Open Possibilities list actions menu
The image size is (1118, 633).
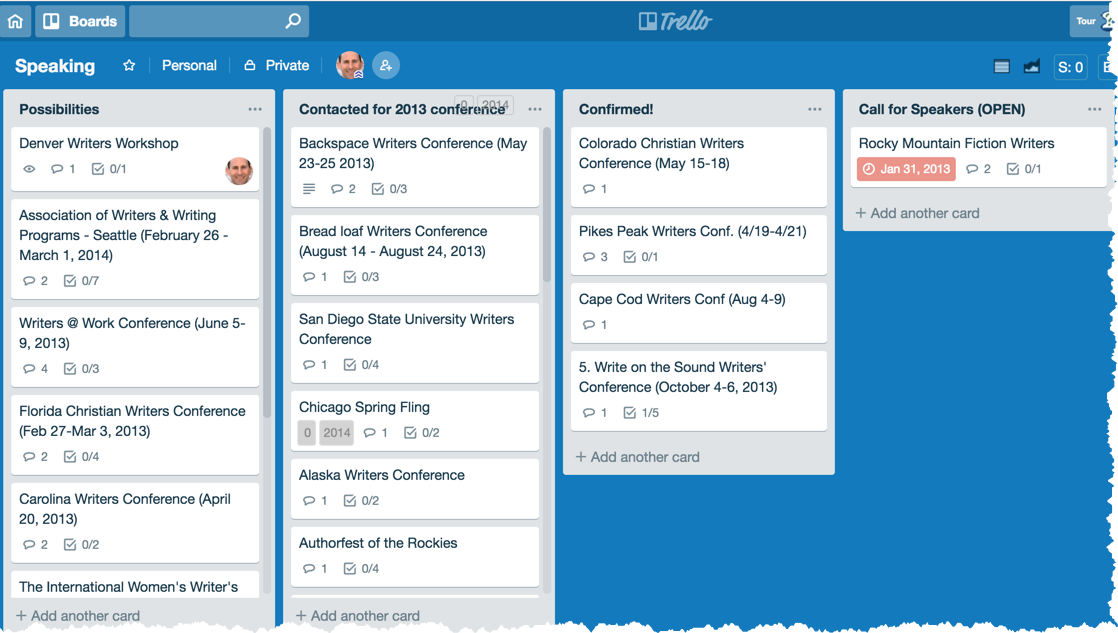pos(255,109)
